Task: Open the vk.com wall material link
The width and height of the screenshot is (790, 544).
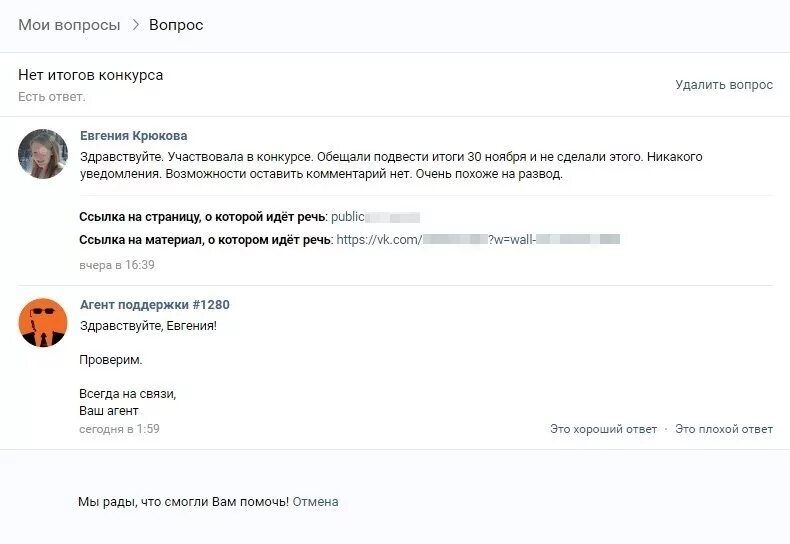Action: 478,240
